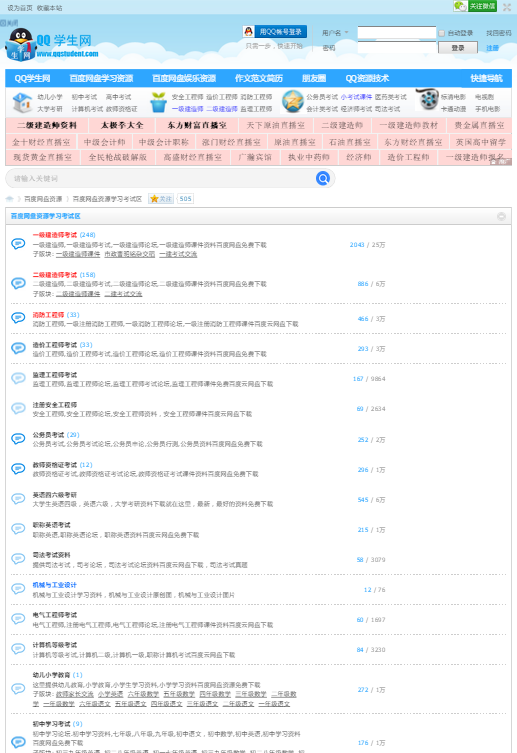The height and width of the screenshot is (753, 517).
Task: Click chat bubble icon beside 造价工程师考试
Action: click(18, 348)
